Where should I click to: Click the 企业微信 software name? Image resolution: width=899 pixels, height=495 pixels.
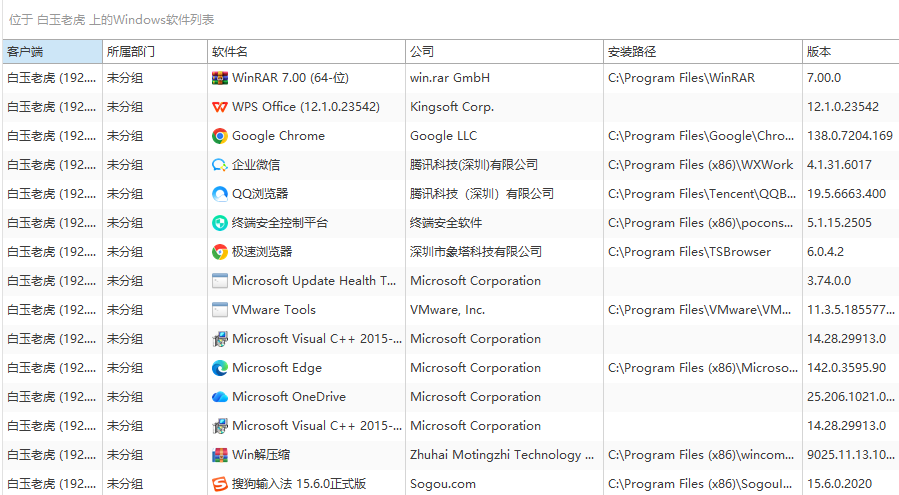tap(256, 165)
